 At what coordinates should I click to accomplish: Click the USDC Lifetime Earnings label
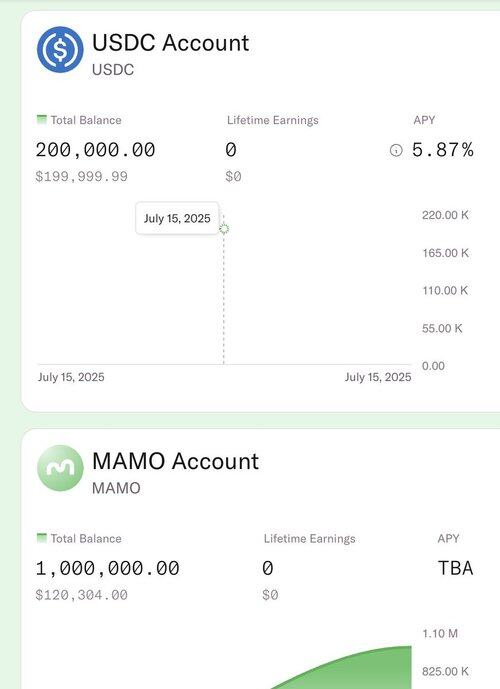coord(273,120)
